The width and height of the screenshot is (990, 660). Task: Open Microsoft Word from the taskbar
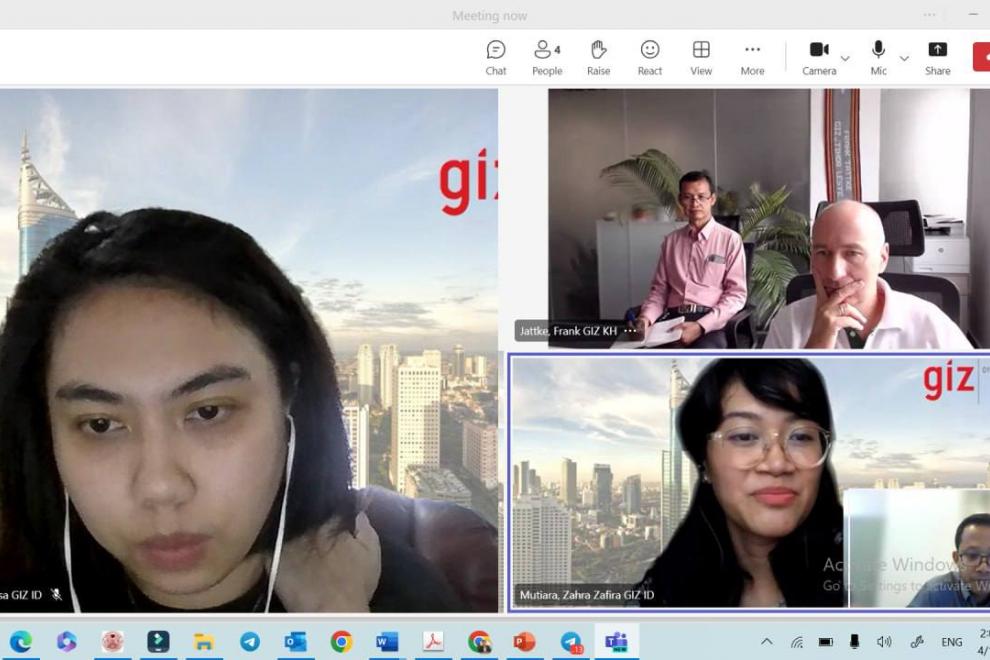pos(387,641)
